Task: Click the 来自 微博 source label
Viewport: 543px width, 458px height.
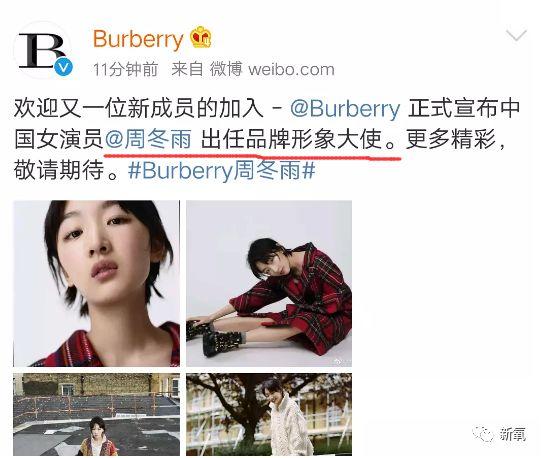Action: tap(206, 69)
